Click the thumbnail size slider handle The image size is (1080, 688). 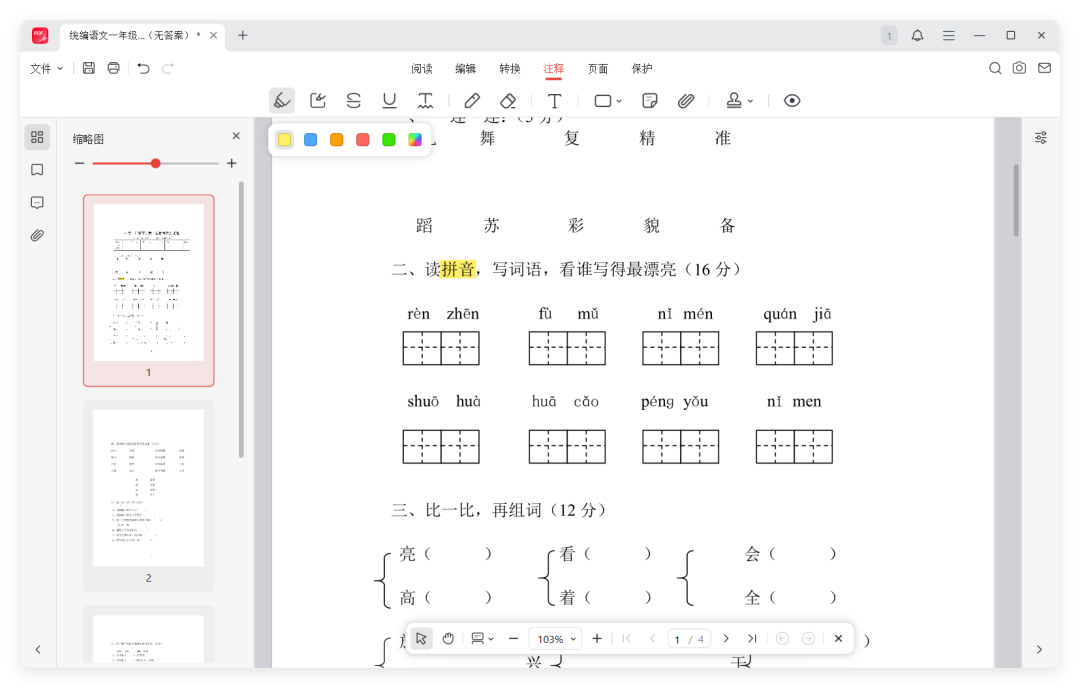[x=156, y=163]
